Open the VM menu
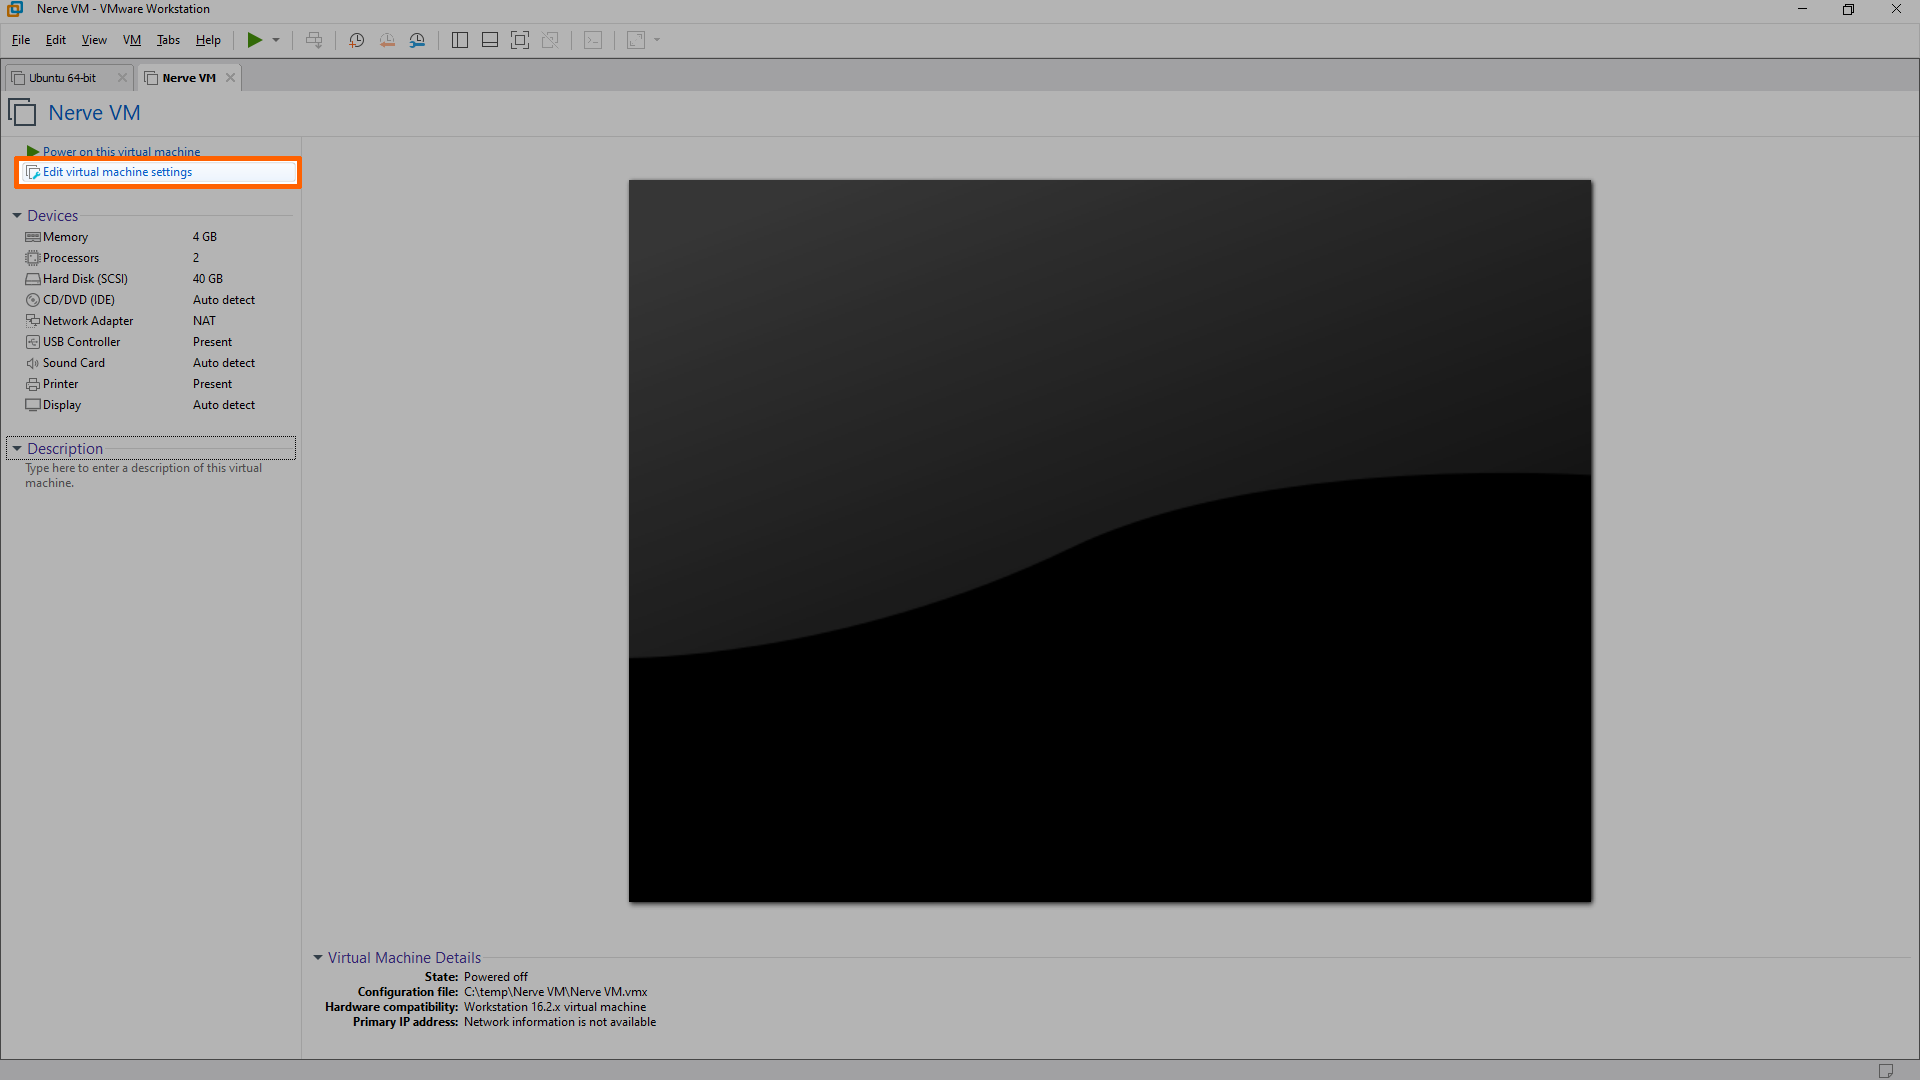The image size is (1920, 1080). tap(131, 40)
